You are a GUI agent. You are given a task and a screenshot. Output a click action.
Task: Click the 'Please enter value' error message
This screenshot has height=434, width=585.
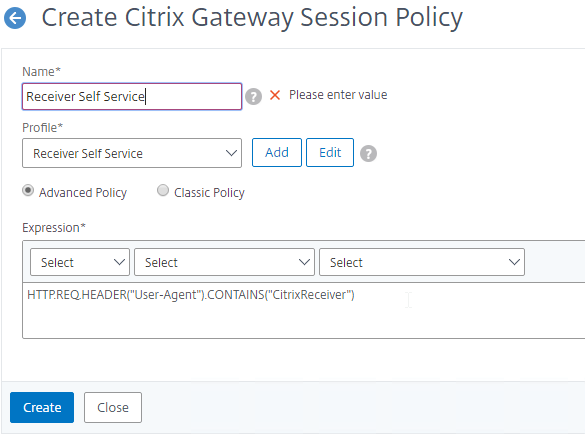(x=338, y=95)
